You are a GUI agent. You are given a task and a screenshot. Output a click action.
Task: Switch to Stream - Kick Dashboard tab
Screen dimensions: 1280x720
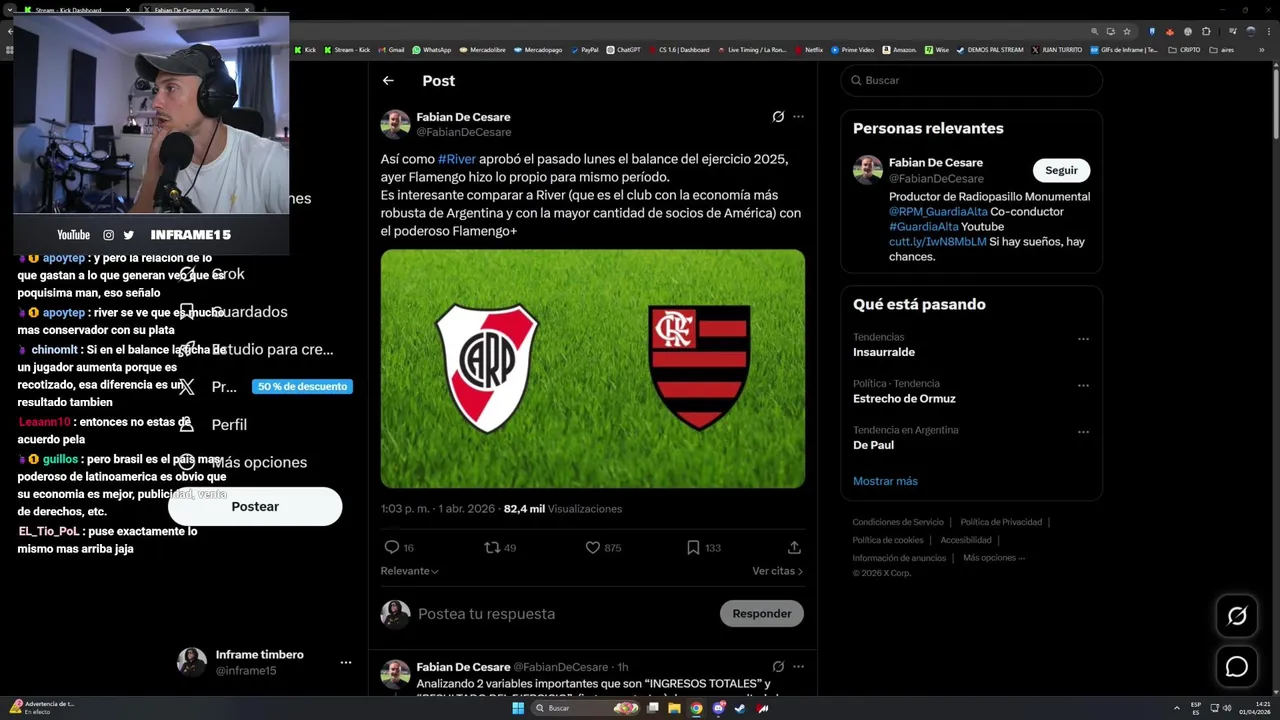pyautogui.click(x=77, y=10)
